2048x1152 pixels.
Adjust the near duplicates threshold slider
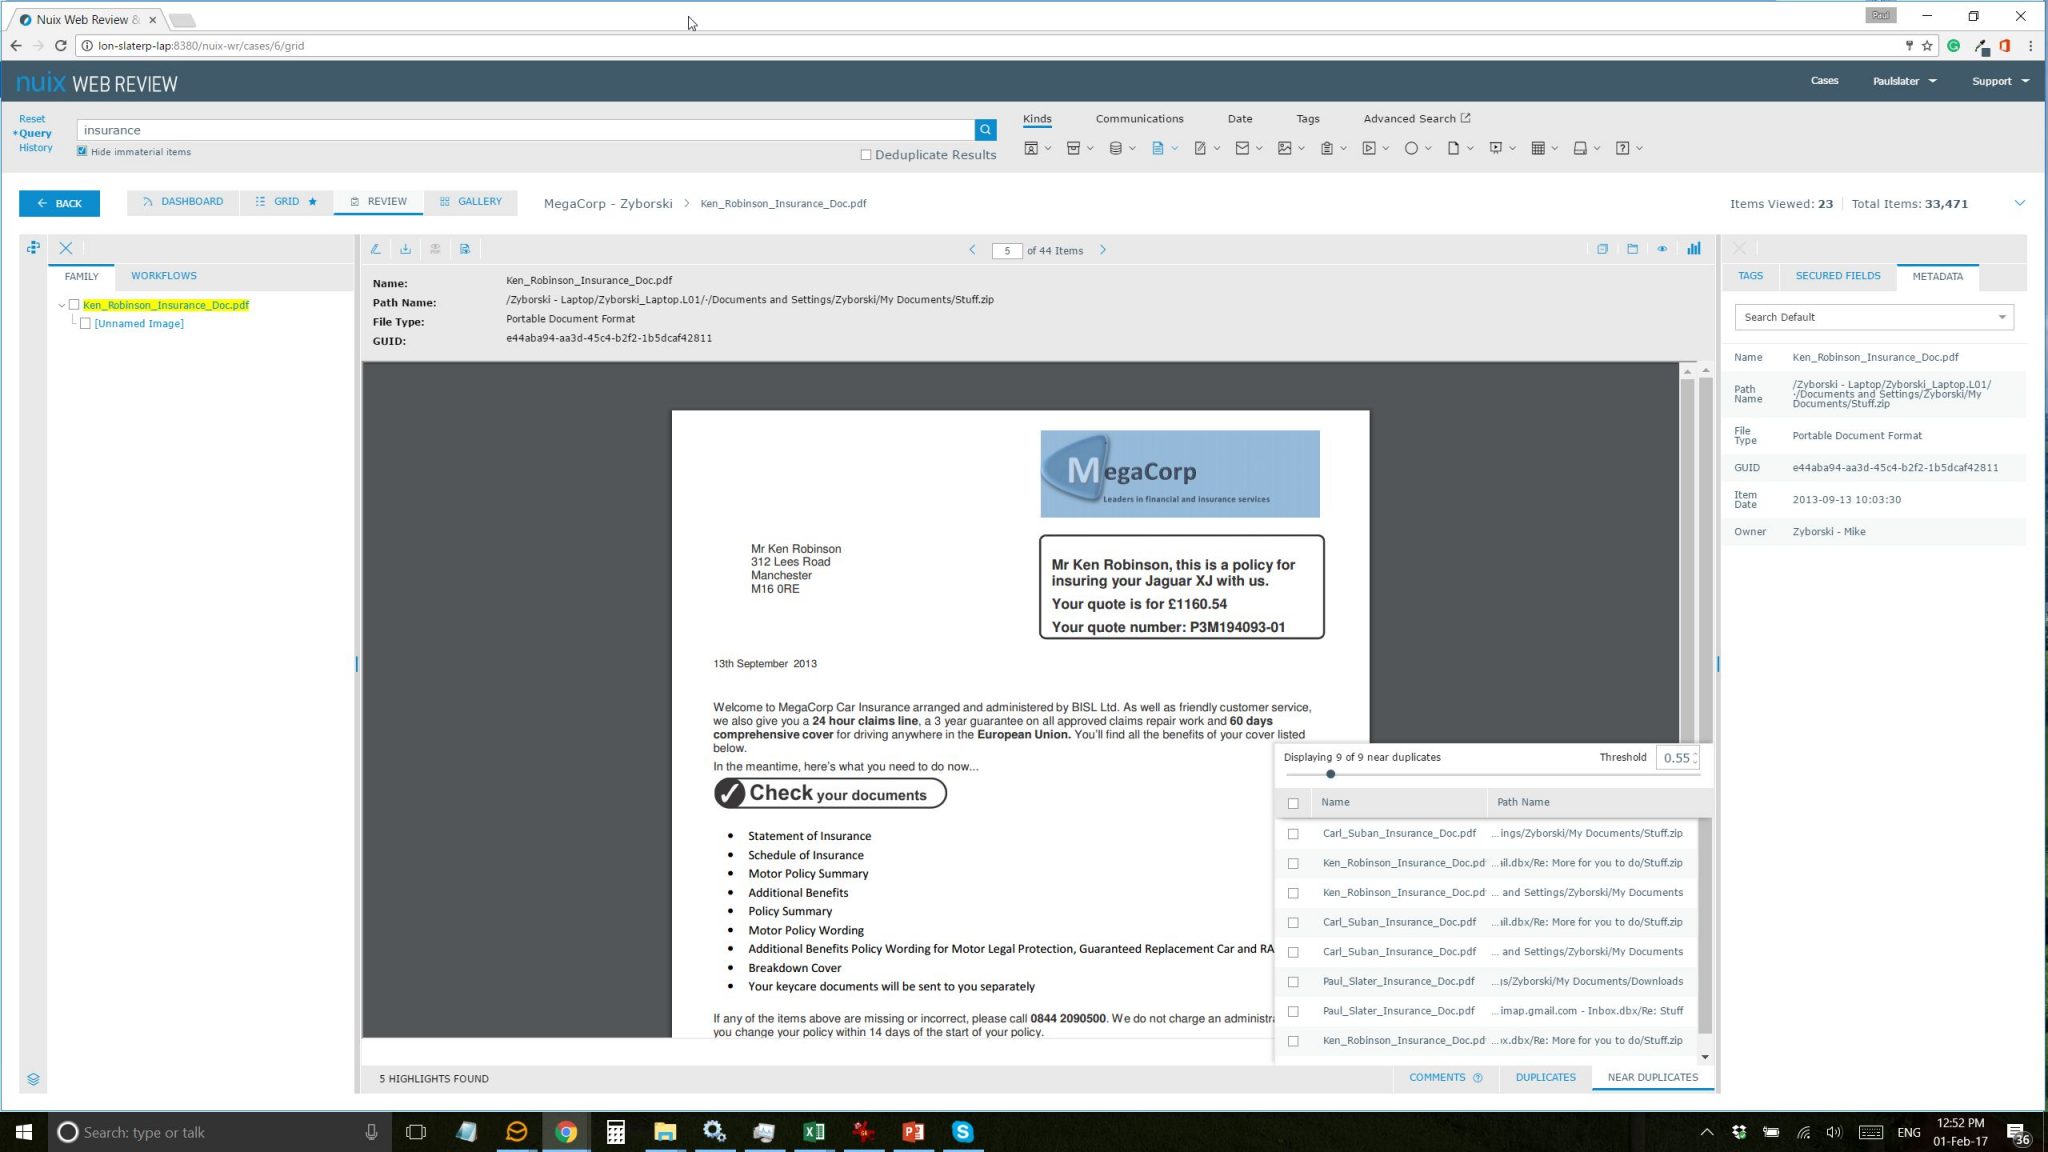pyautogui.click(x=1331, y=774)
